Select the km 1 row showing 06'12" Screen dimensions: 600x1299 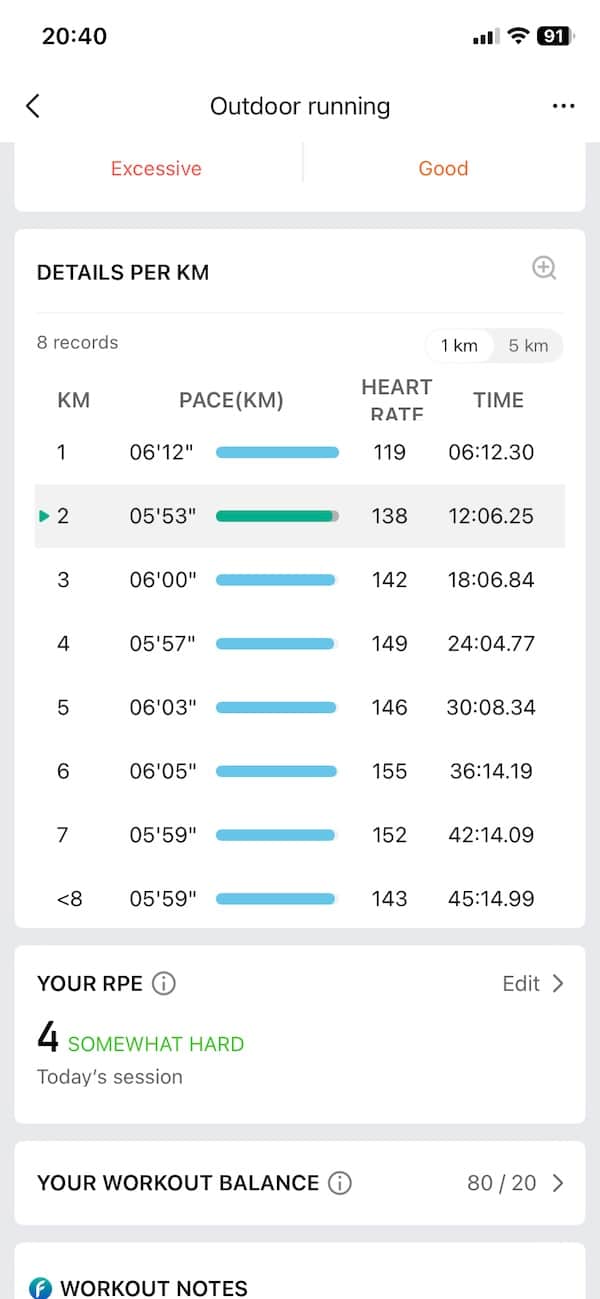coord(300,452)
